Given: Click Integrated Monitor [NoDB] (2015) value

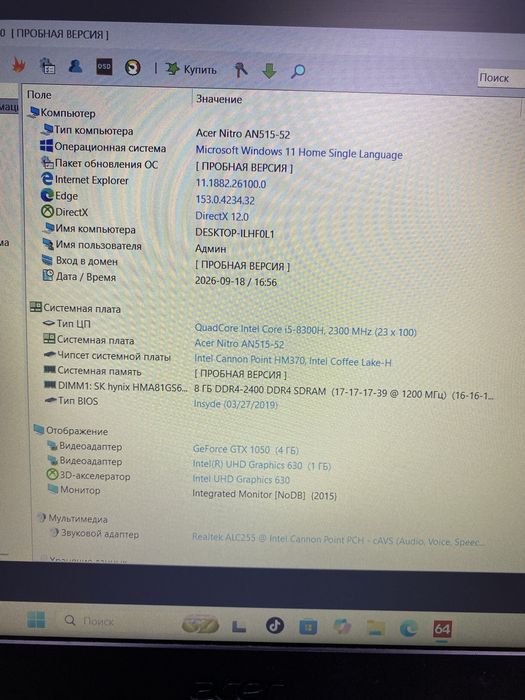Looking at the screenshot, I should point(264,495).
